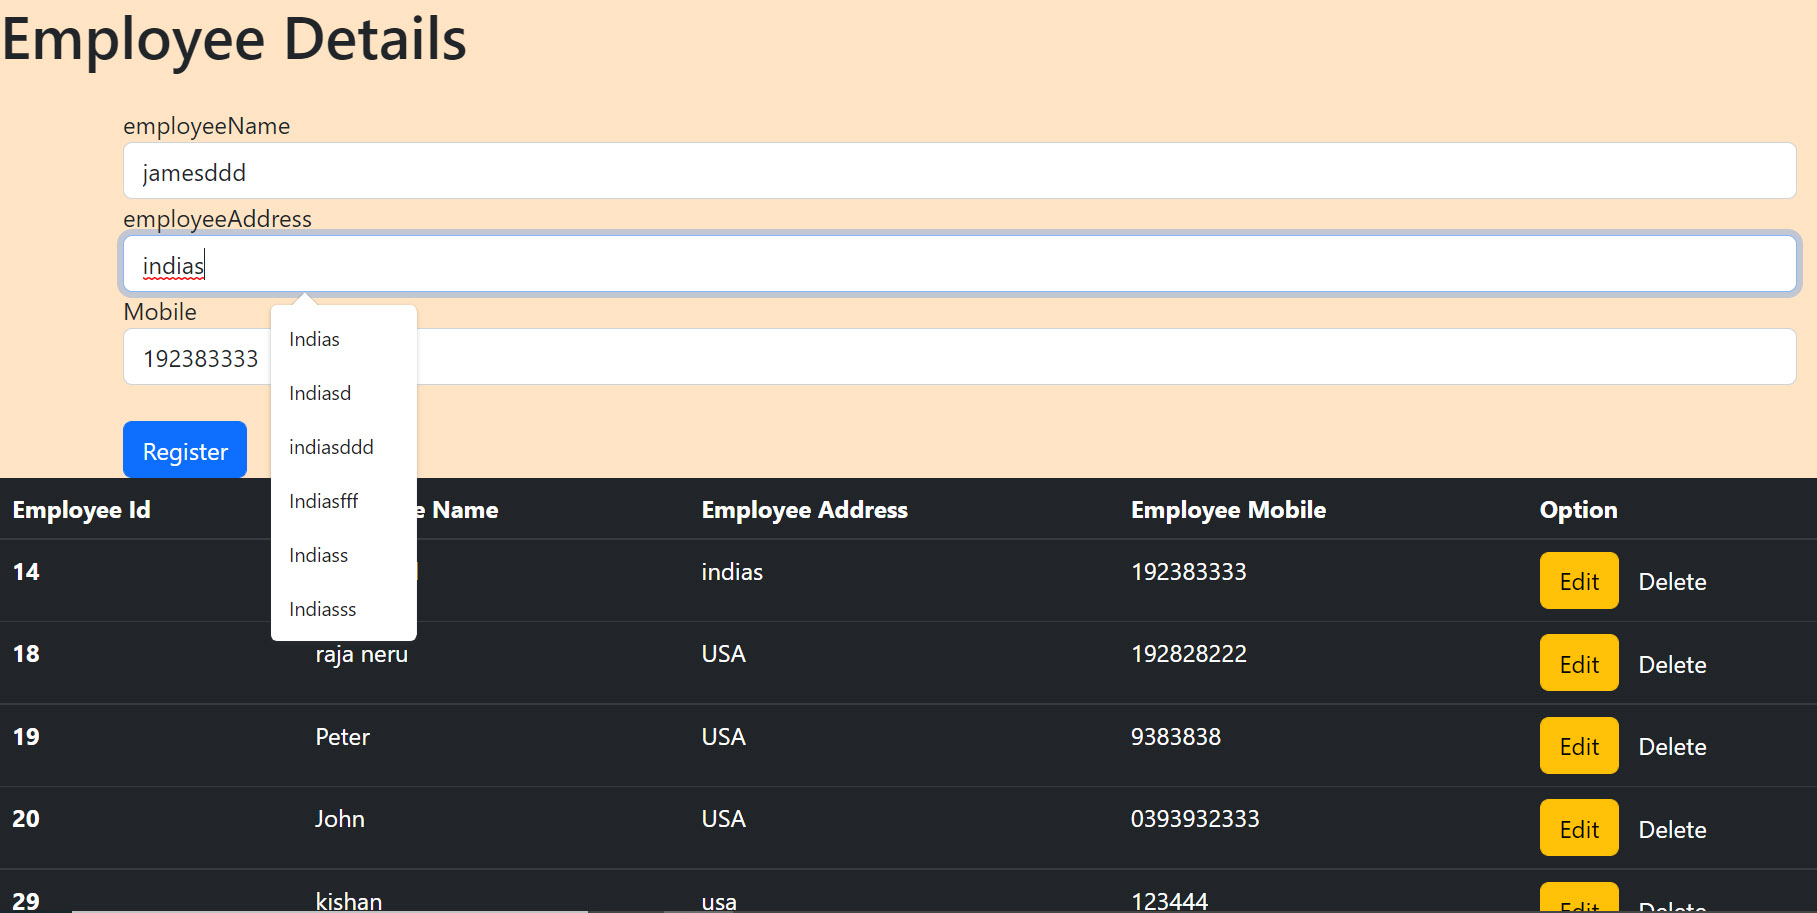Edit the employee with Id 14
1817x913 pixels.
(x=1579, y=581)
